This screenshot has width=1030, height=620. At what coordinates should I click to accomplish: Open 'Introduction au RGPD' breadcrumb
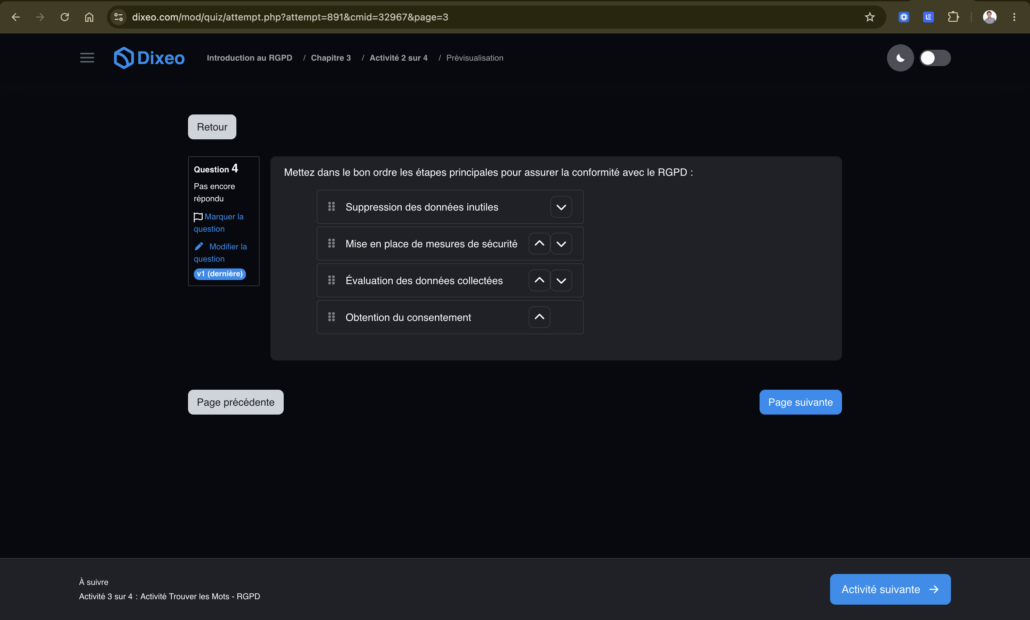[x=250, y=58]
